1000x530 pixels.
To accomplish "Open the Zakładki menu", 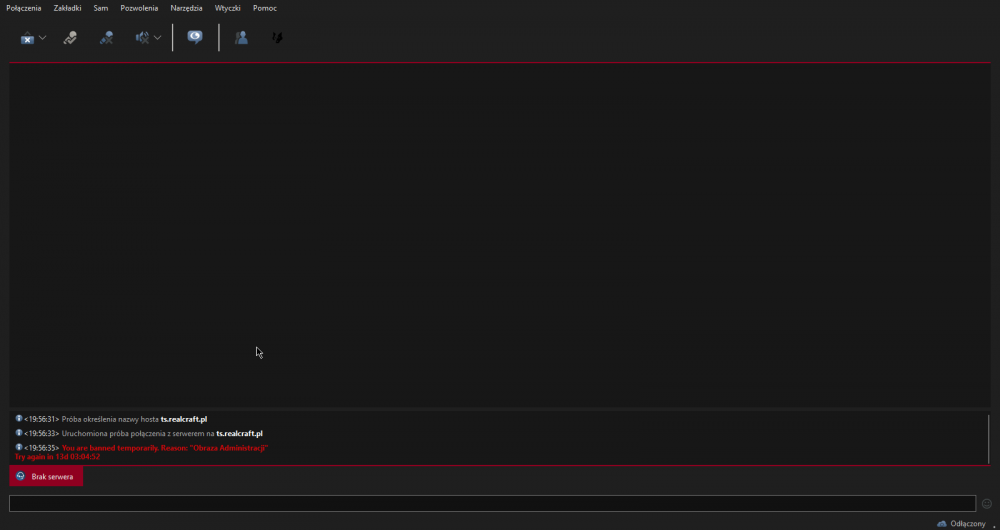I will point(67,8).
